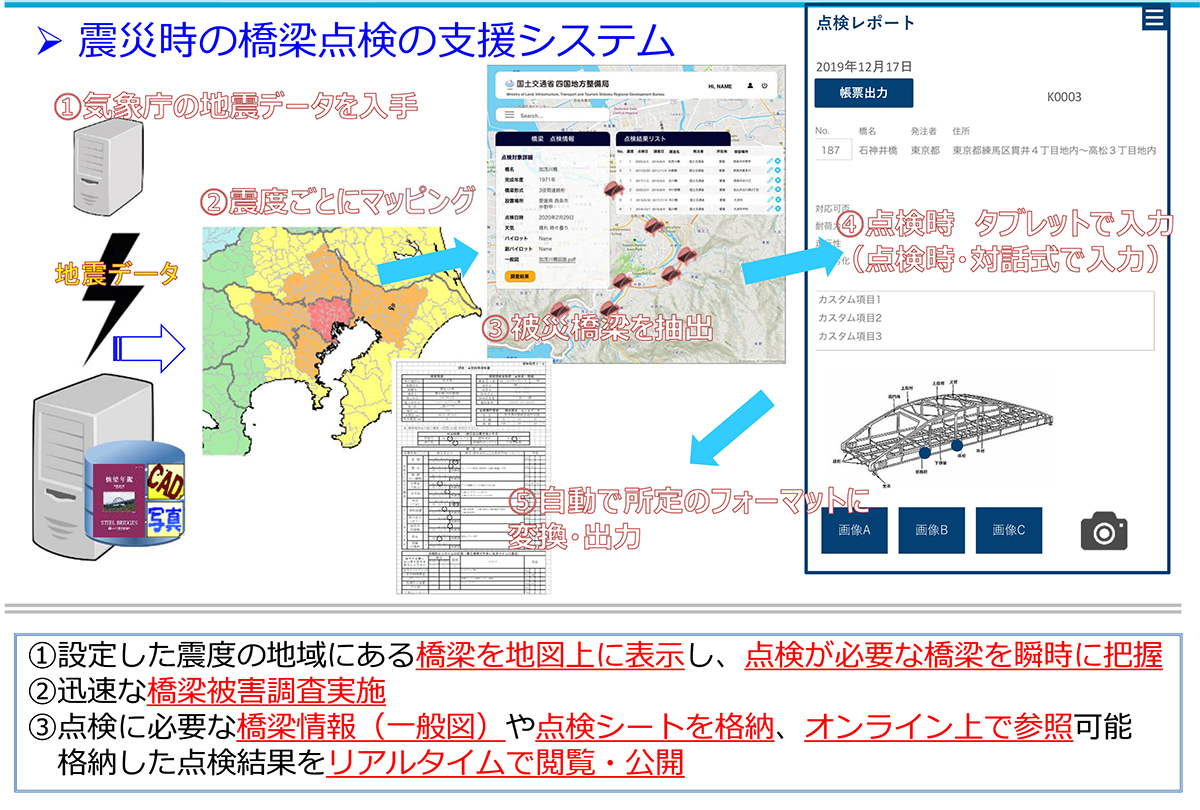Viewport: 1200px width, 810px height.
Task: Click the yellow 調査結果 button
Action: point(520,274)
